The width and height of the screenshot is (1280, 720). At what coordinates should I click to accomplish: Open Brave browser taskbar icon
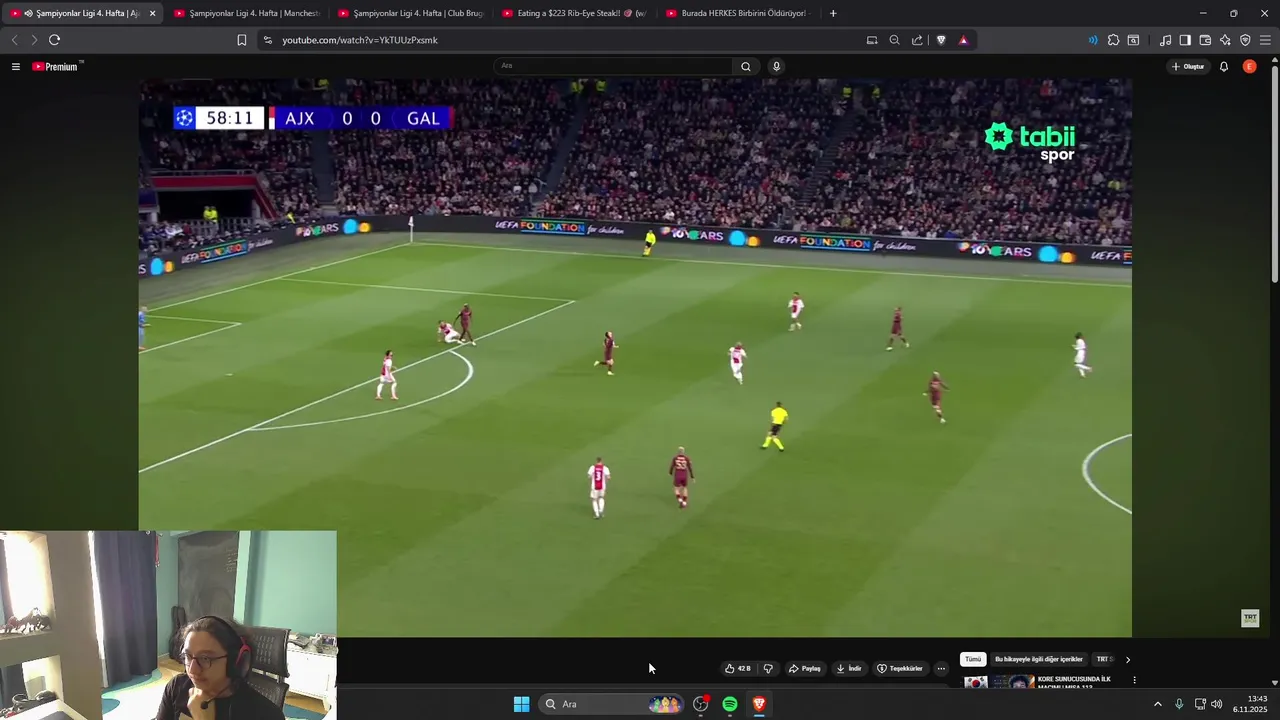tap(759, 704)
